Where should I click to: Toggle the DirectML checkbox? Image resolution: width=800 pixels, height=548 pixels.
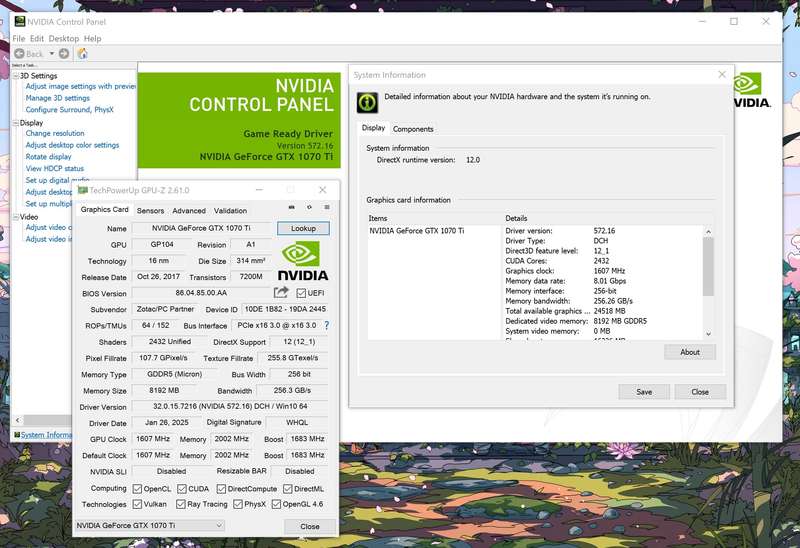tap(288, 489)
